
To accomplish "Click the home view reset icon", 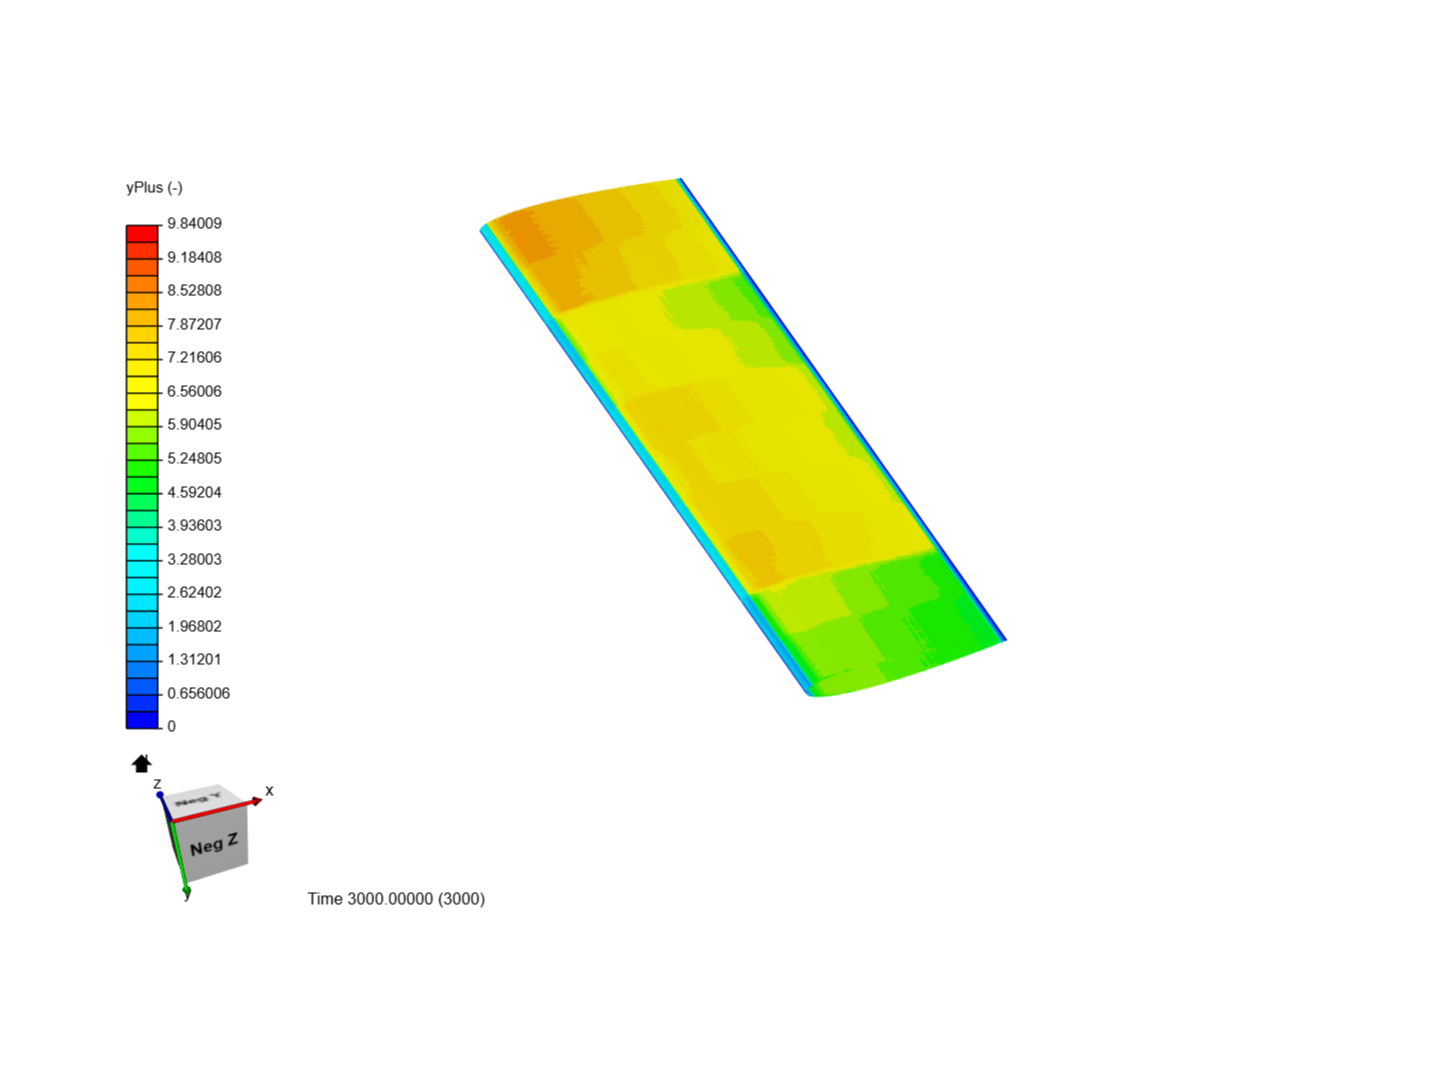I will [x=141, y=764].
